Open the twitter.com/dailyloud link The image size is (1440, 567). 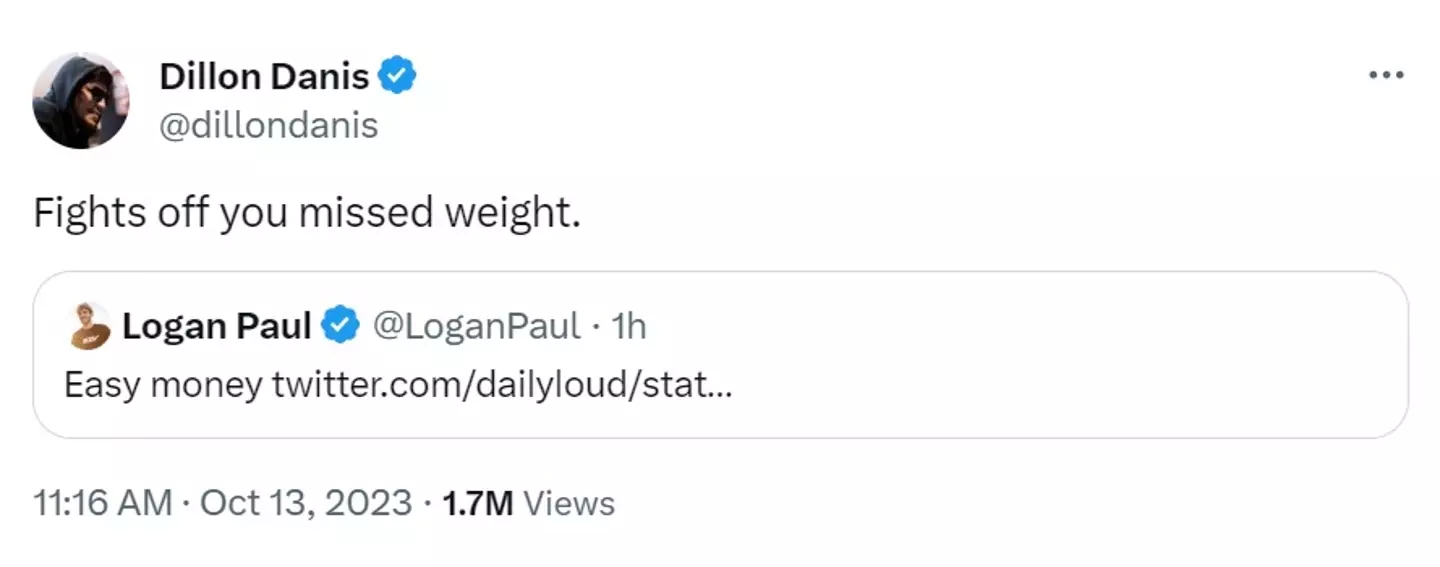point(502,385)
